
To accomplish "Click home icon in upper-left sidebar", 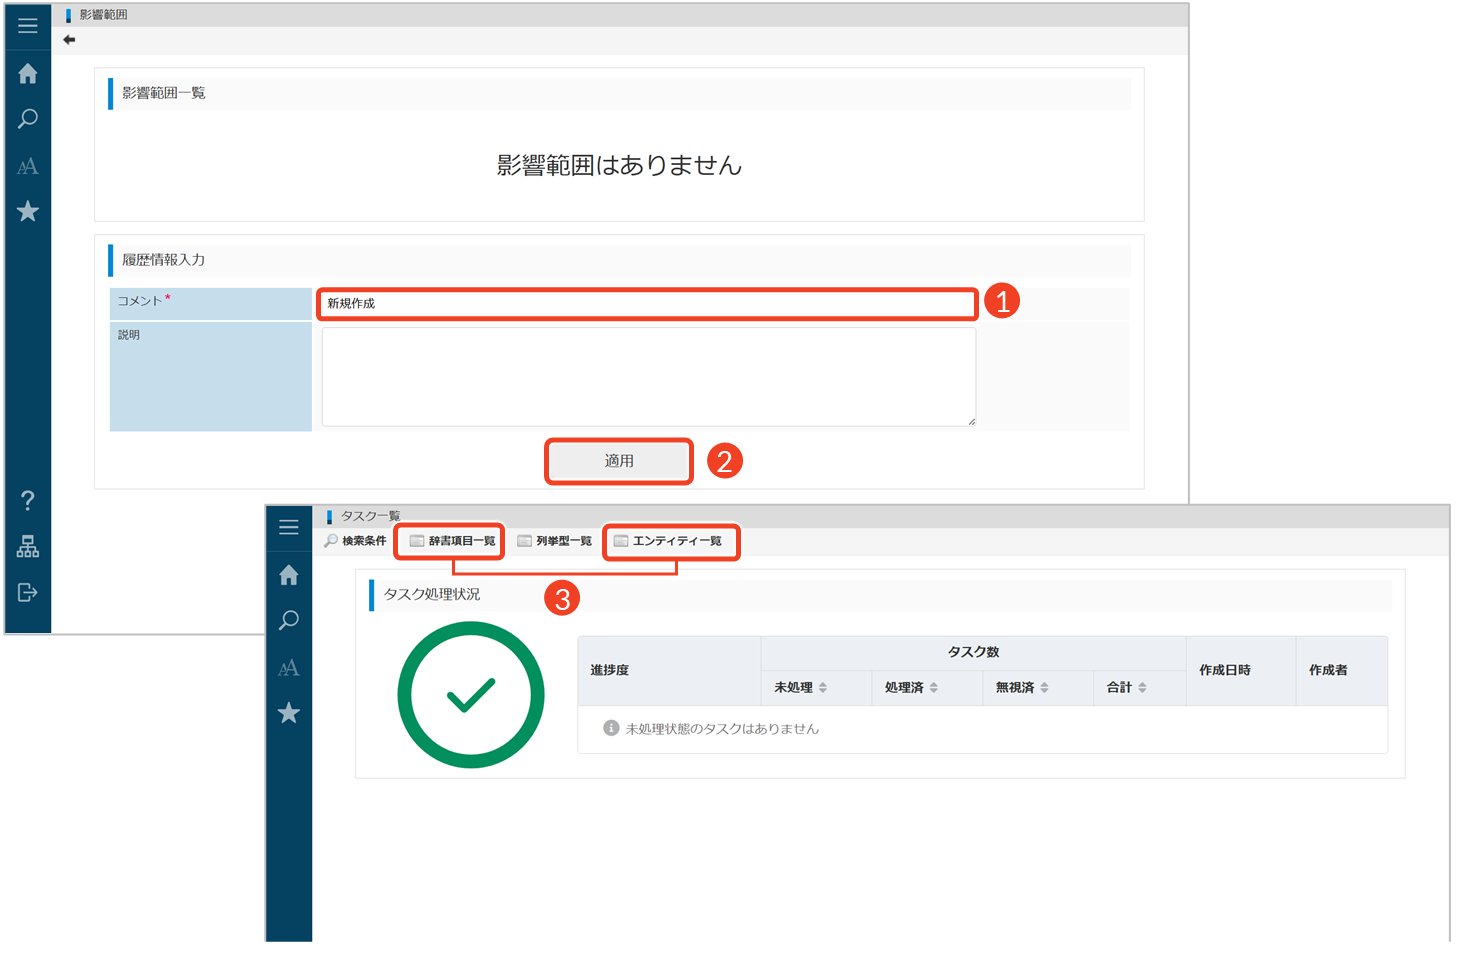I will (28, 73).
